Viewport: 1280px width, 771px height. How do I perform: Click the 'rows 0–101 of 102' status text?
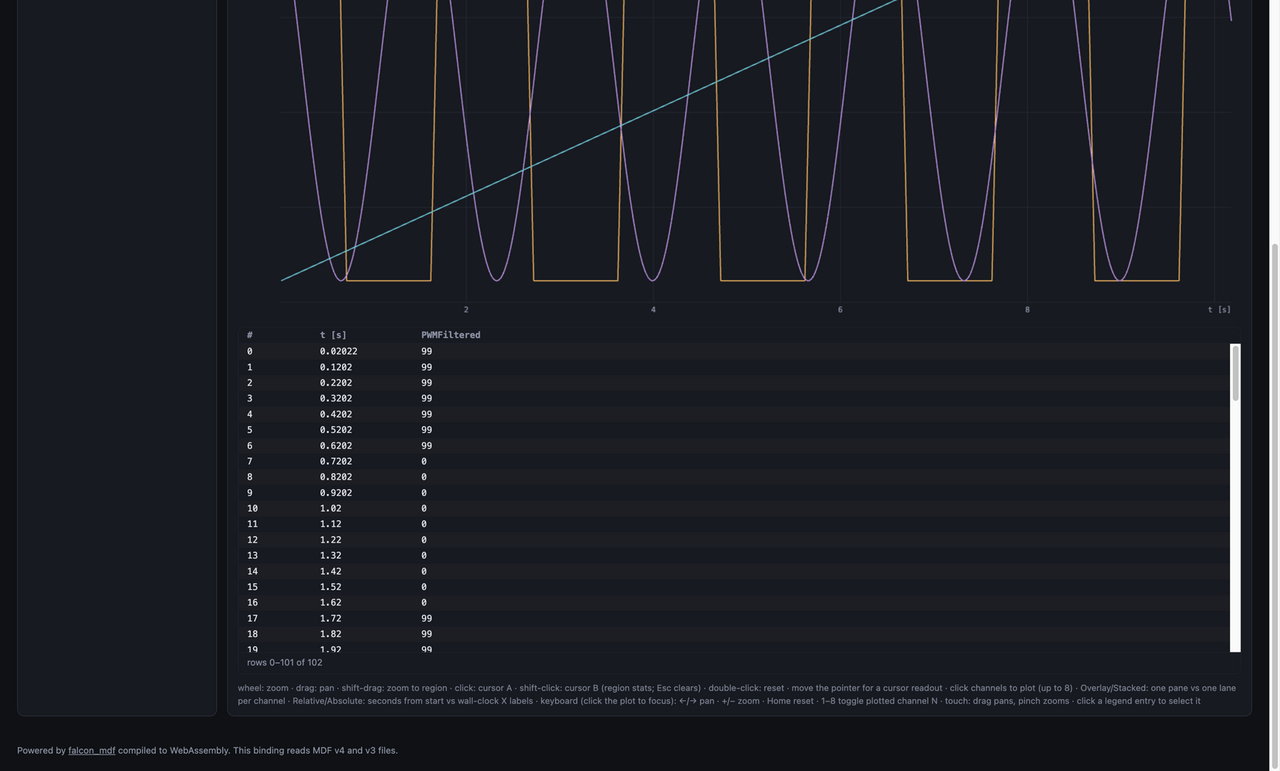point(285,662)
